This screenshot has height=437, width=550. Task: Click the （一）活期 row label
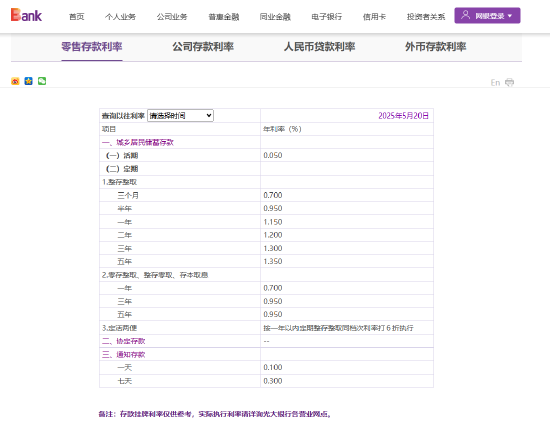(122, 156)
